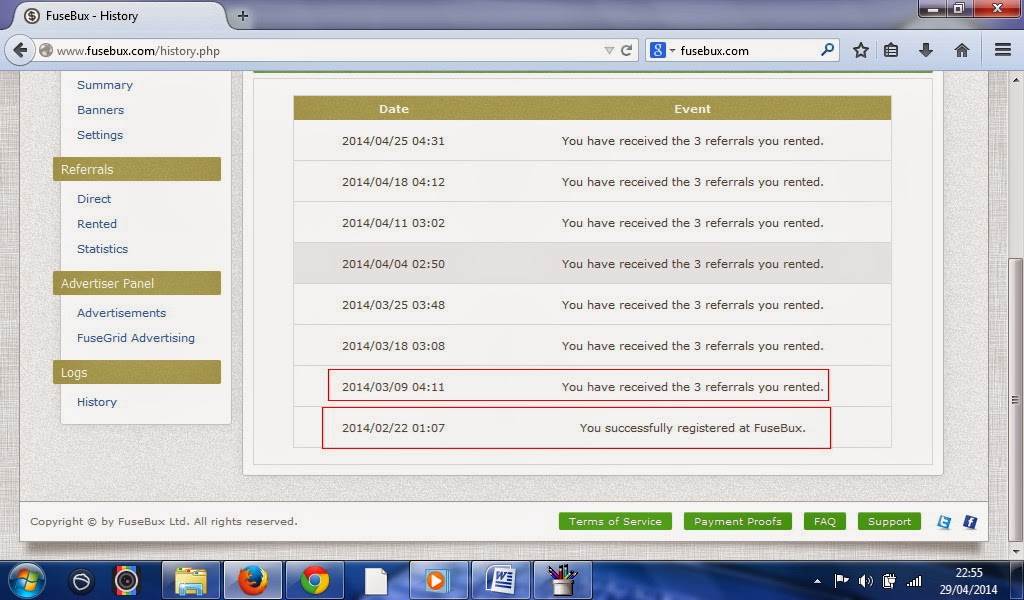
Task: Open a new browser tab
Action: tap(242, 16)
